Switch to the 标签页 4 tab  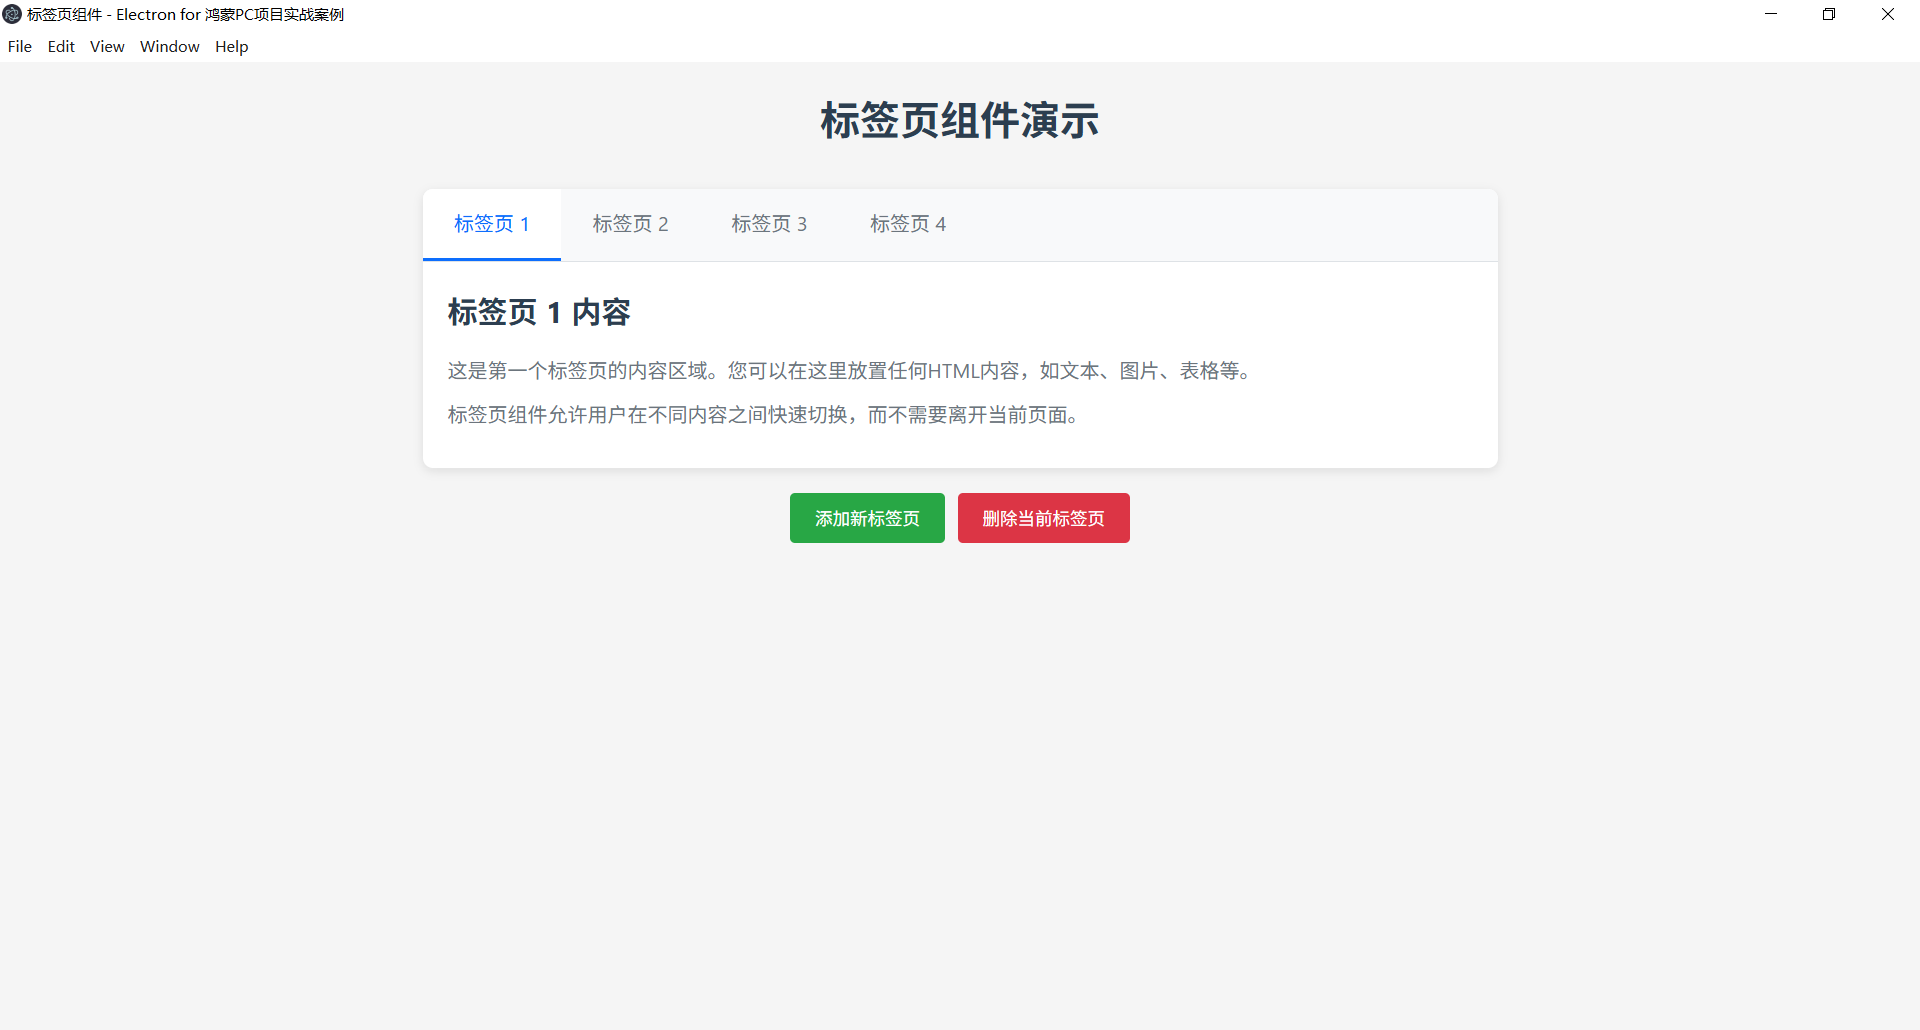coord(908,224)
